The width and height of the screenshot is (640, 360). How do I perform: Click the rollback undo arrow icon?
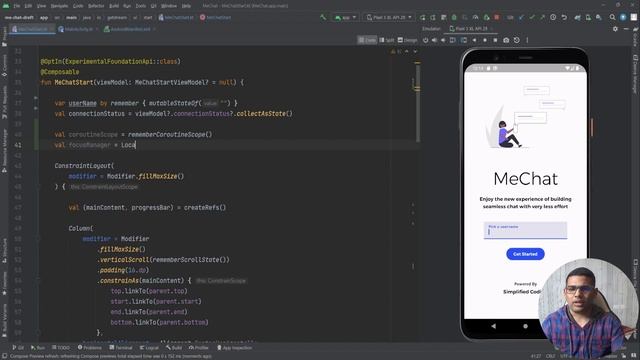coord(564,18)
